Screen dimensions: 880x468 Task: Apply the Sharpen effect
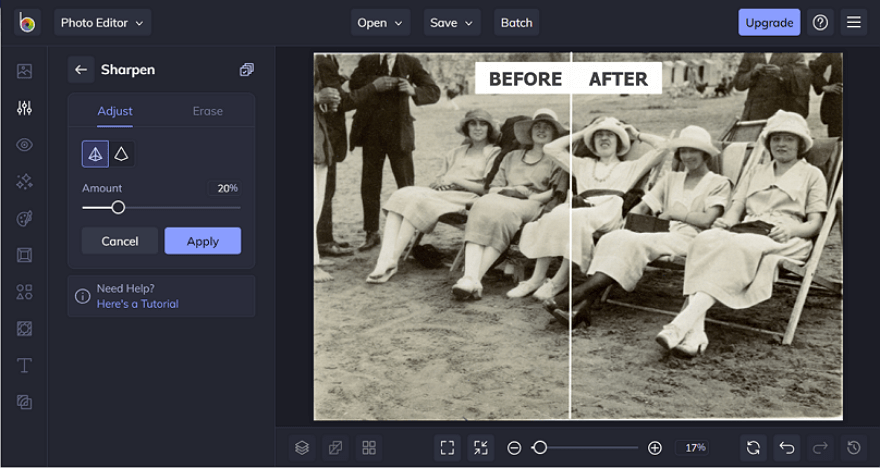(203, 241)
